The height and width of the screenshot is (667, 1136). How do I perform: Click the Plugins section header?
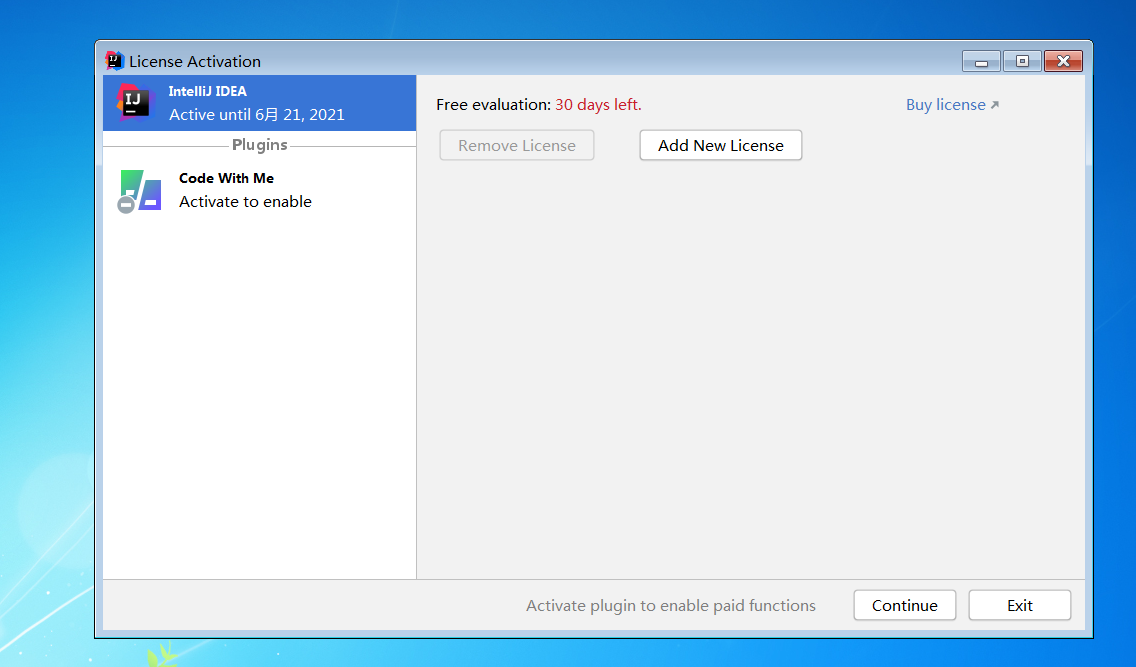click(x=259, y=145)
